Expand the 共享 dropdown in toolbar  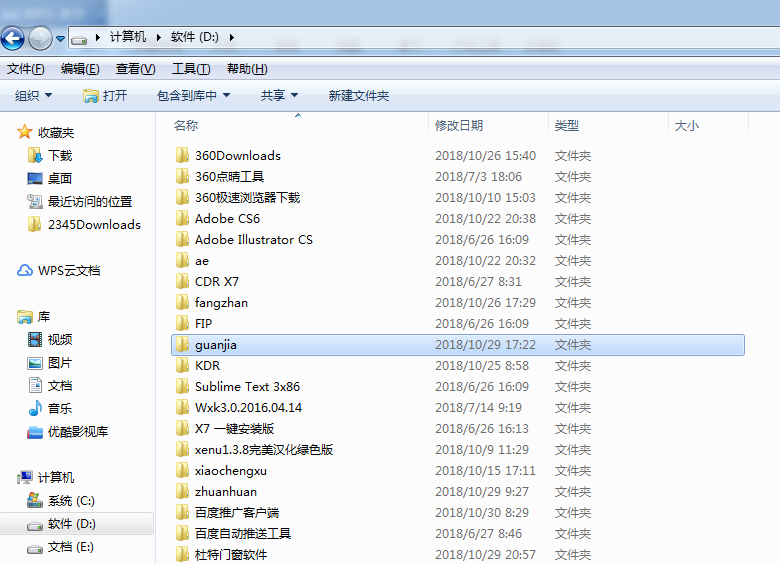coord(279,95)
